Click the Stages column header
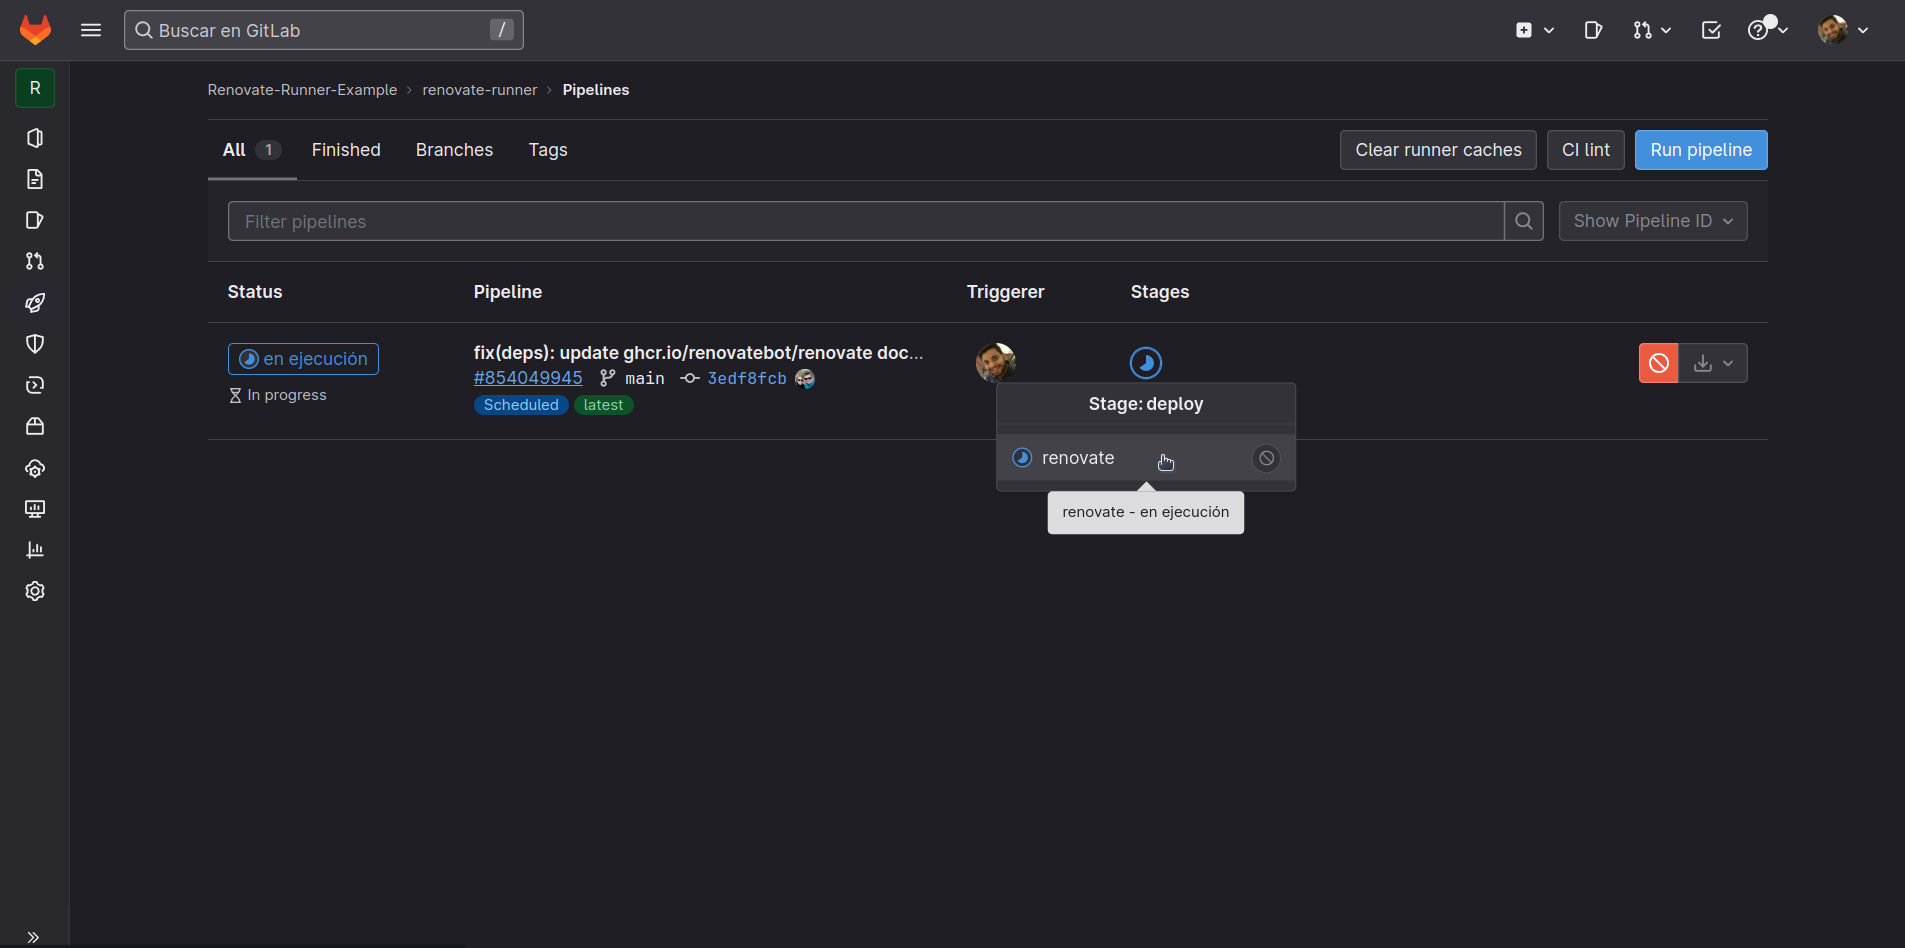Image resolution: width=1905 pixels, height=948 pixels. pos(1160,292)
